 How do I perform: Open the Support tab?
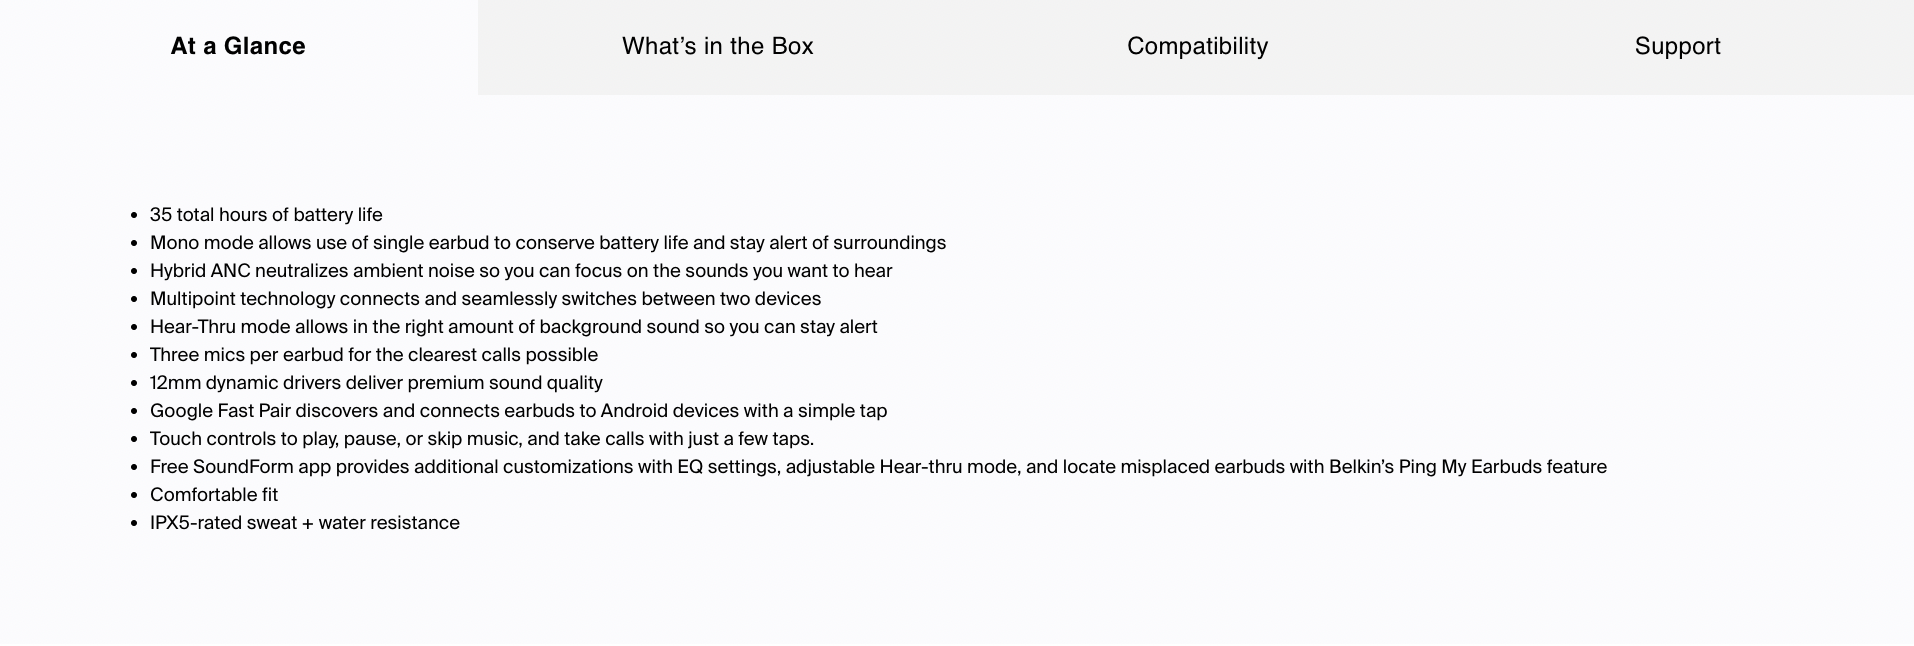(x=1677, y=46)
